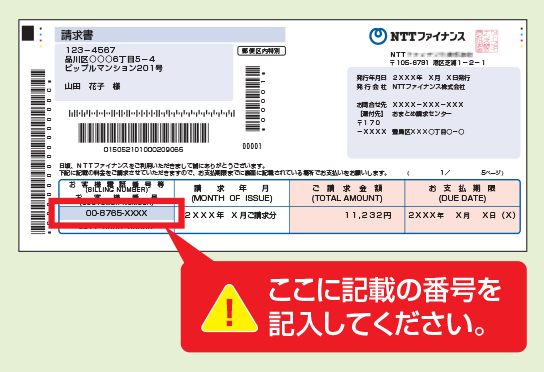Click the red callout instruction text

click(384, 307)
